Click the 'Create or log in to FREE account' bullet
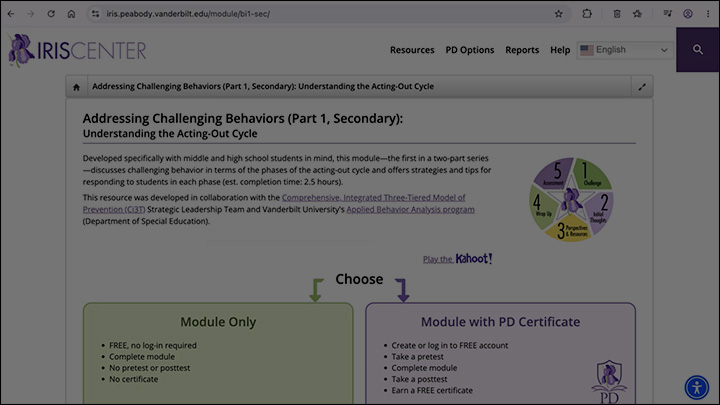The width and height of the screenshot is (720, 405). click(x=450, y=345)
